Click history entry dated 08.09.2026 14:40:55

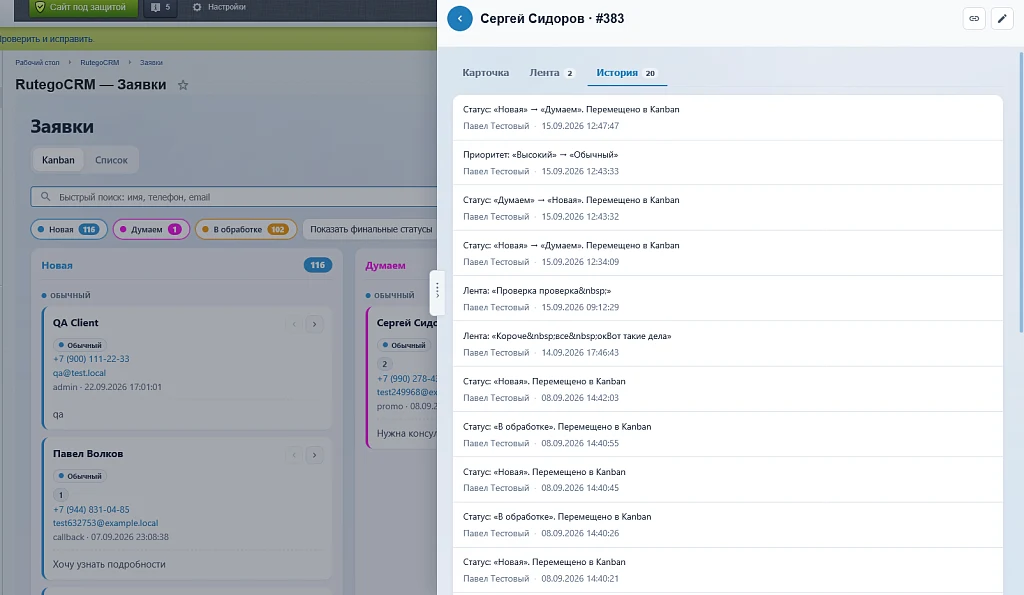[728, 434]
